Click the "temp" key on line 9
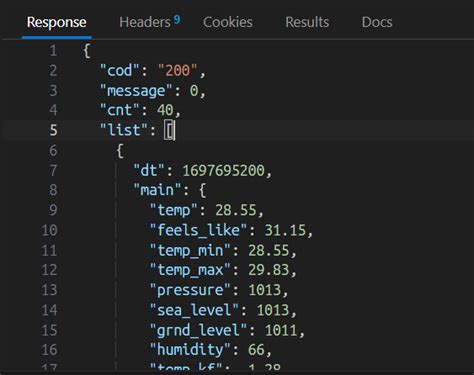 click(173, 210)
